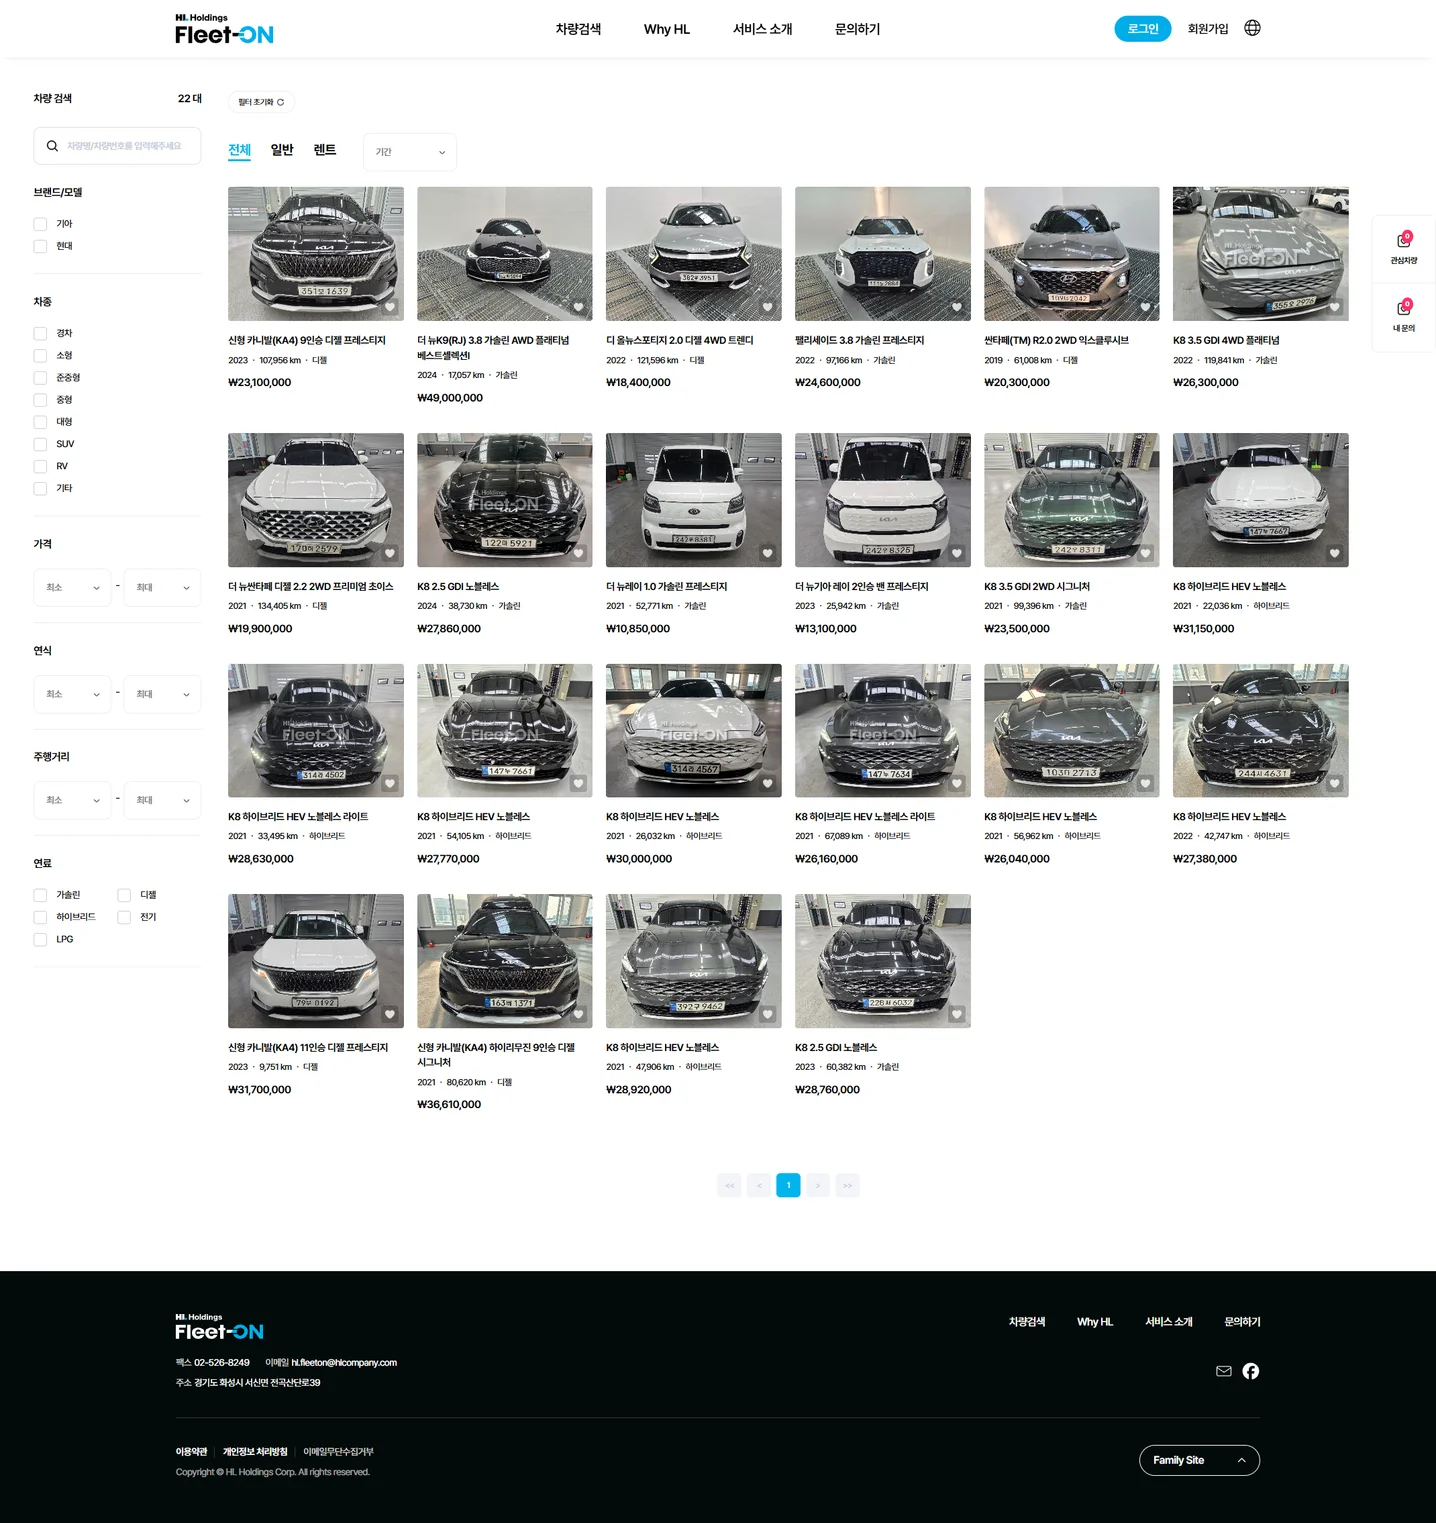The image size is (1436, 1523).
Task: Switch to the 일반 tab
Action: point(282,150)
